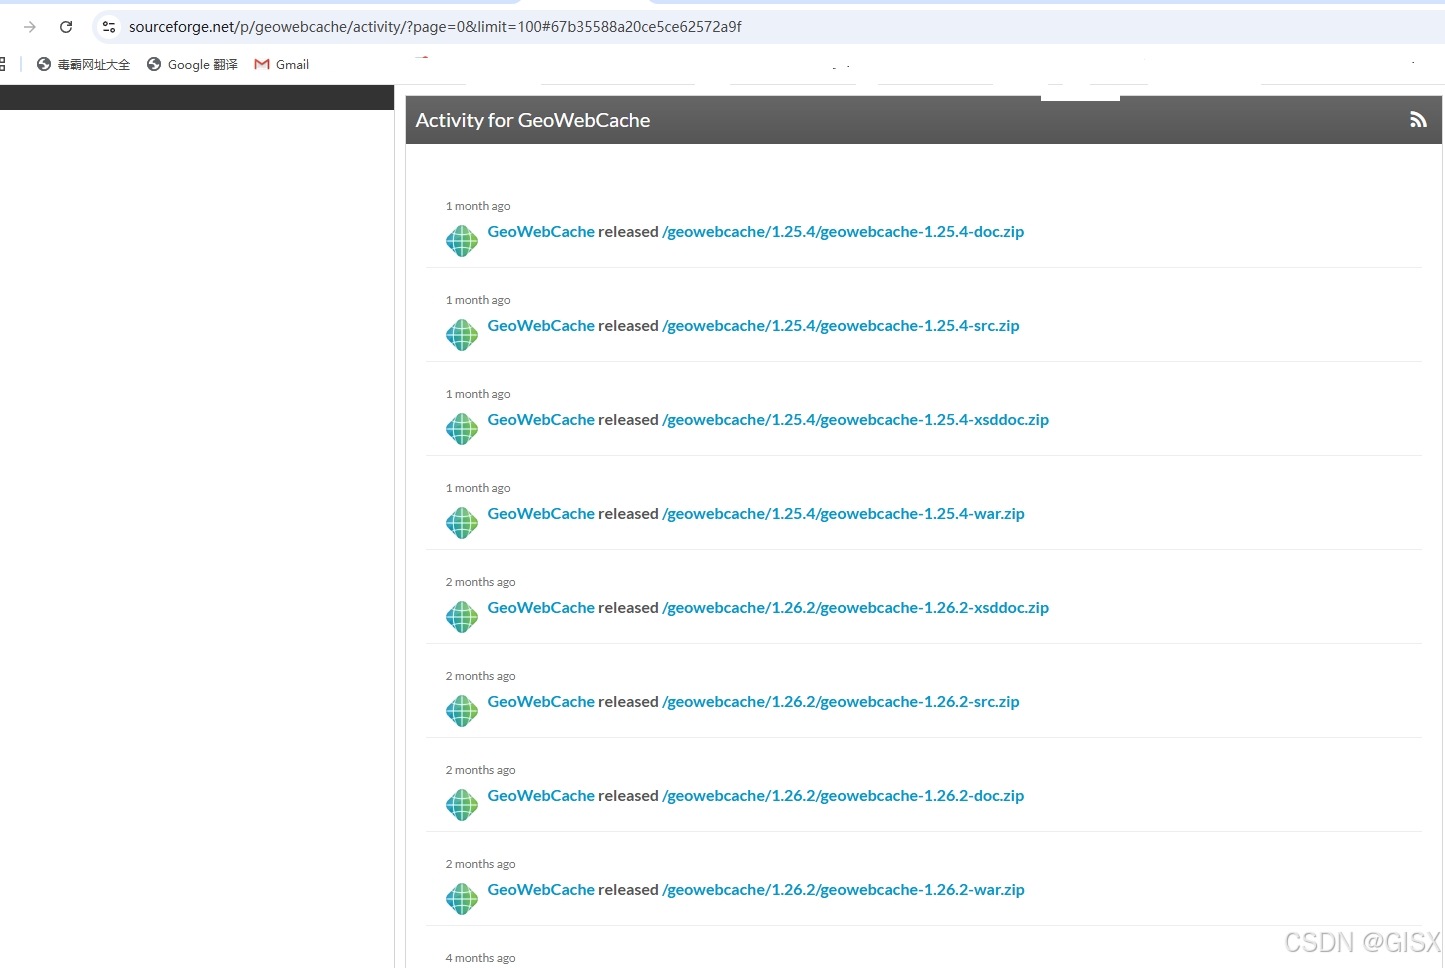
Task: Open geowebcache-1.26.2-xsddoc.zip file link
Action: tap(856, 608)
